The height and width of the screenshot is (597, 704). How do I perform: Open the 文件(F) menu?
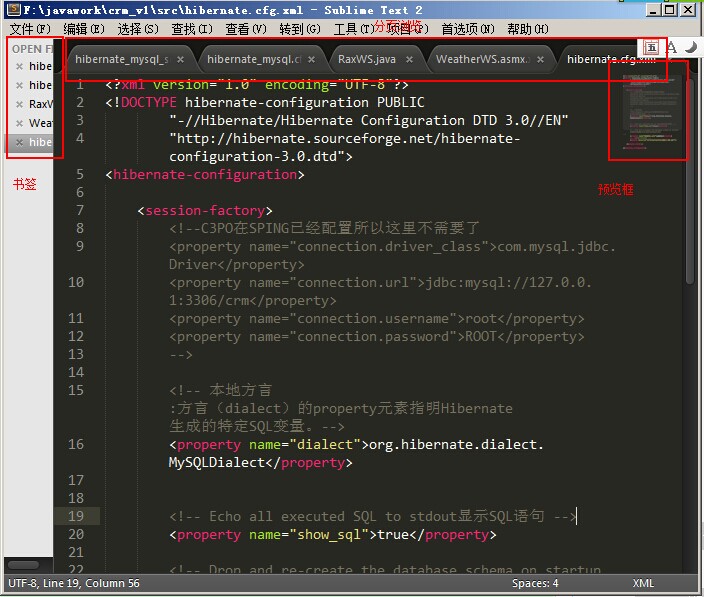point(29,29)
